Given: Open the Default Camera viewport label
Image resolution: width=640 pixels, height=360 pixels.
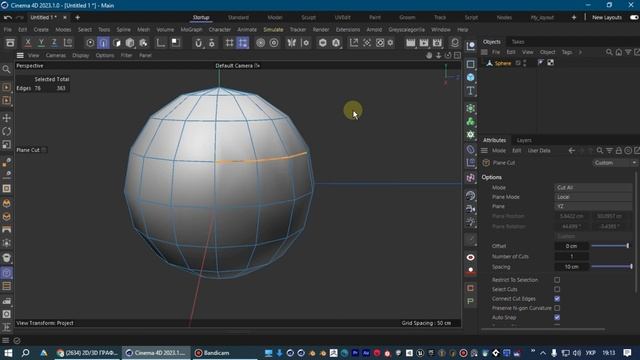Looking at the screenshot, I should (238, 66).
